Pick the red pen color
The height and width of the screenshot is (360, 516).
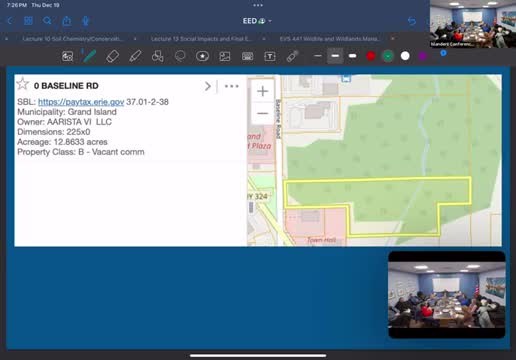click(371, 56)
